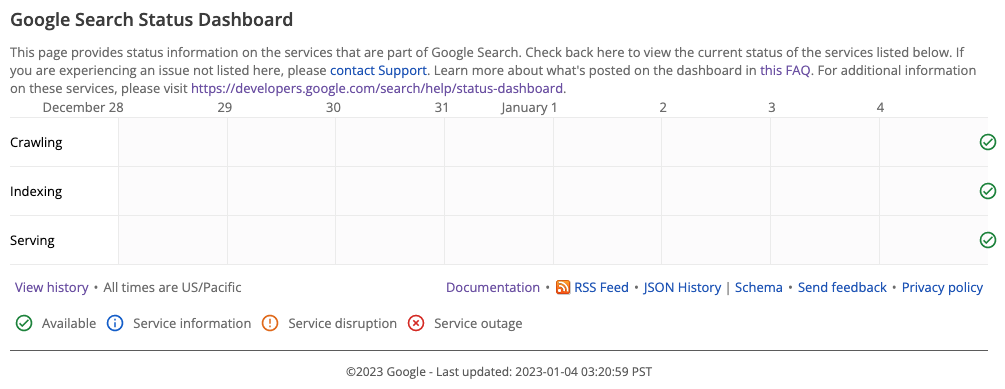The width and height of the screenshot is (1005, 389).
Task: Open the Schema link
Action: click(759, 287)
